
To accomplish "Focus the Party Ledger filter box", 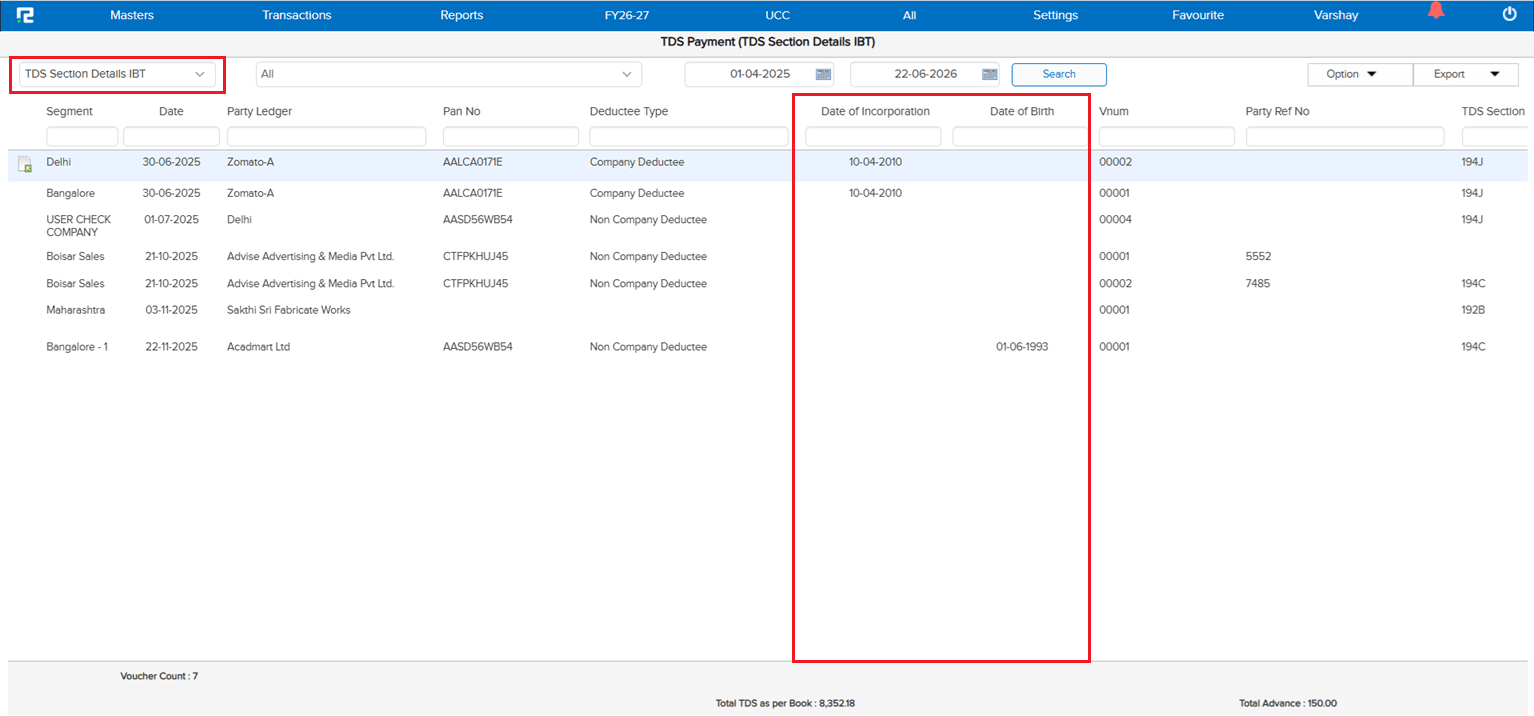I will coord(327,137).
